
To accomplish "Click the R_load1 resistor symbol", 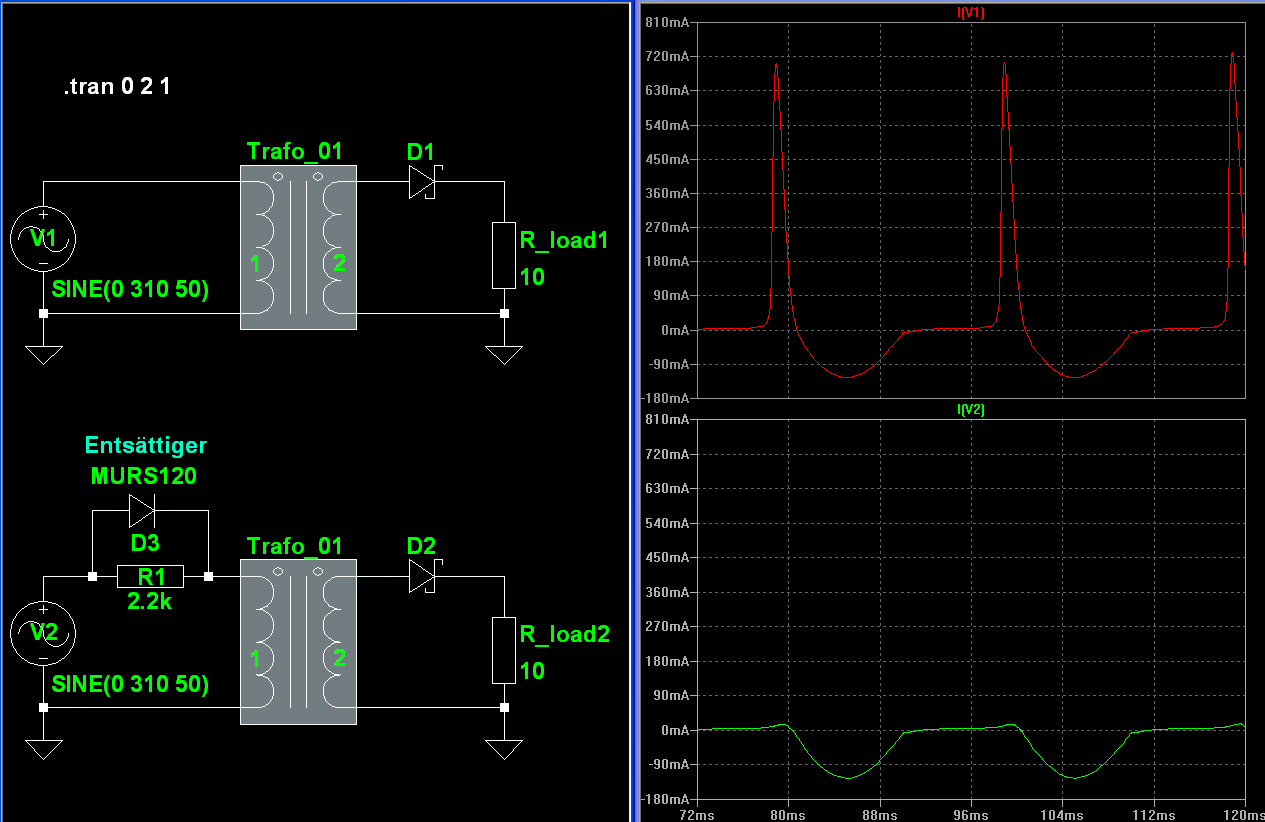I will click(504, 255).
